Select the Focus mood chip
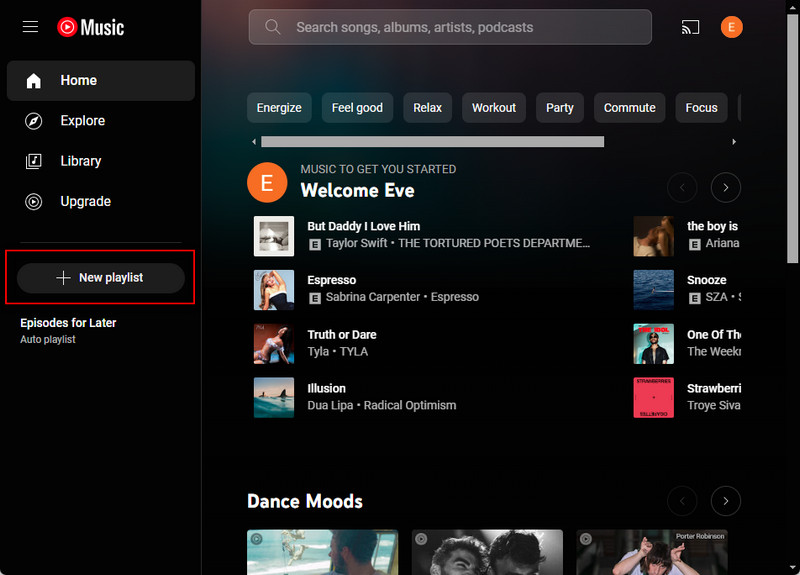 702,108
